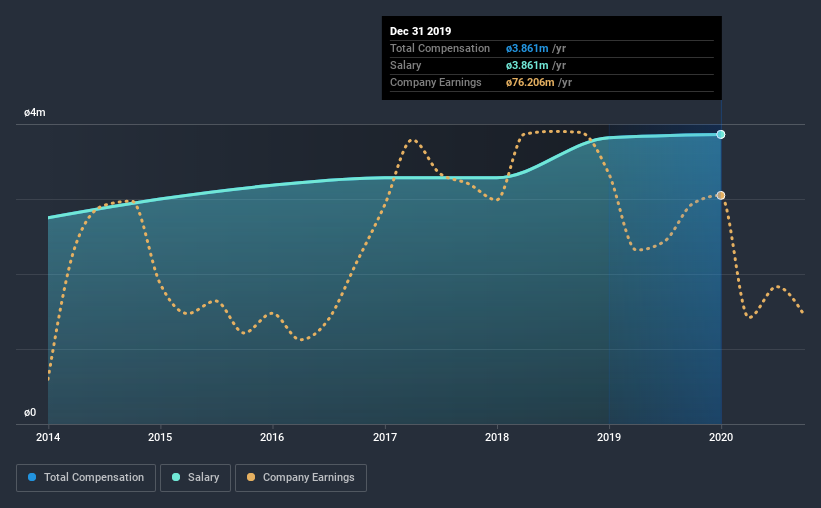
Task: Click the 2019 x-axis label
Action: [609, 437]
